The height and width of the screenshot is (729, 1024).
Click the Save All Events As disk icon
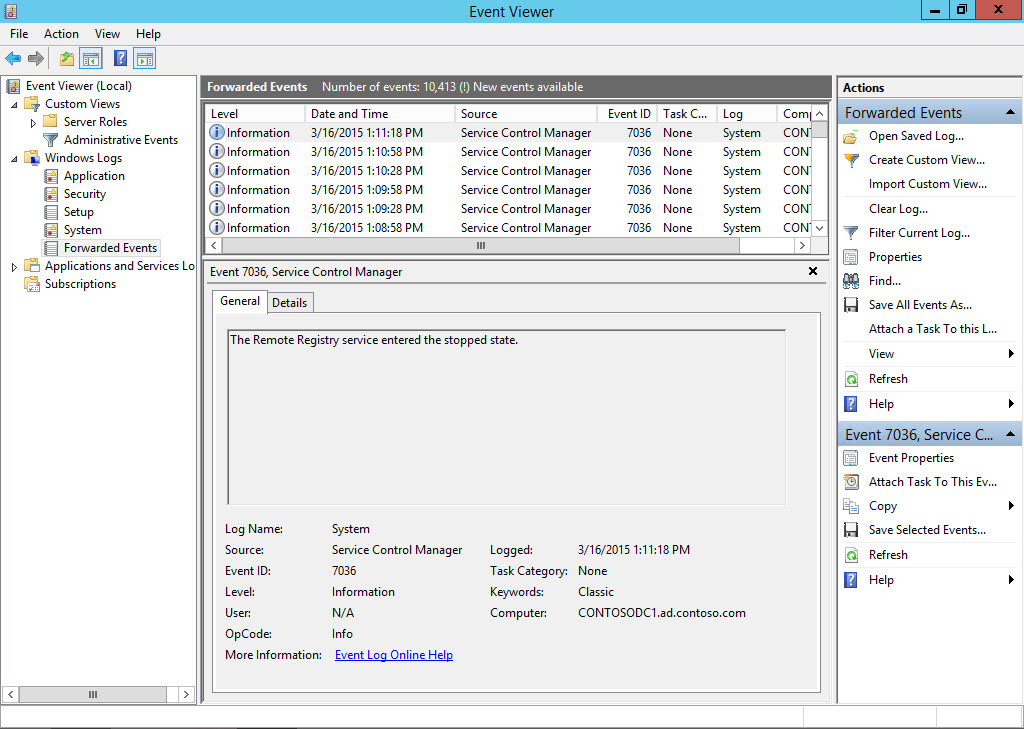852,304
